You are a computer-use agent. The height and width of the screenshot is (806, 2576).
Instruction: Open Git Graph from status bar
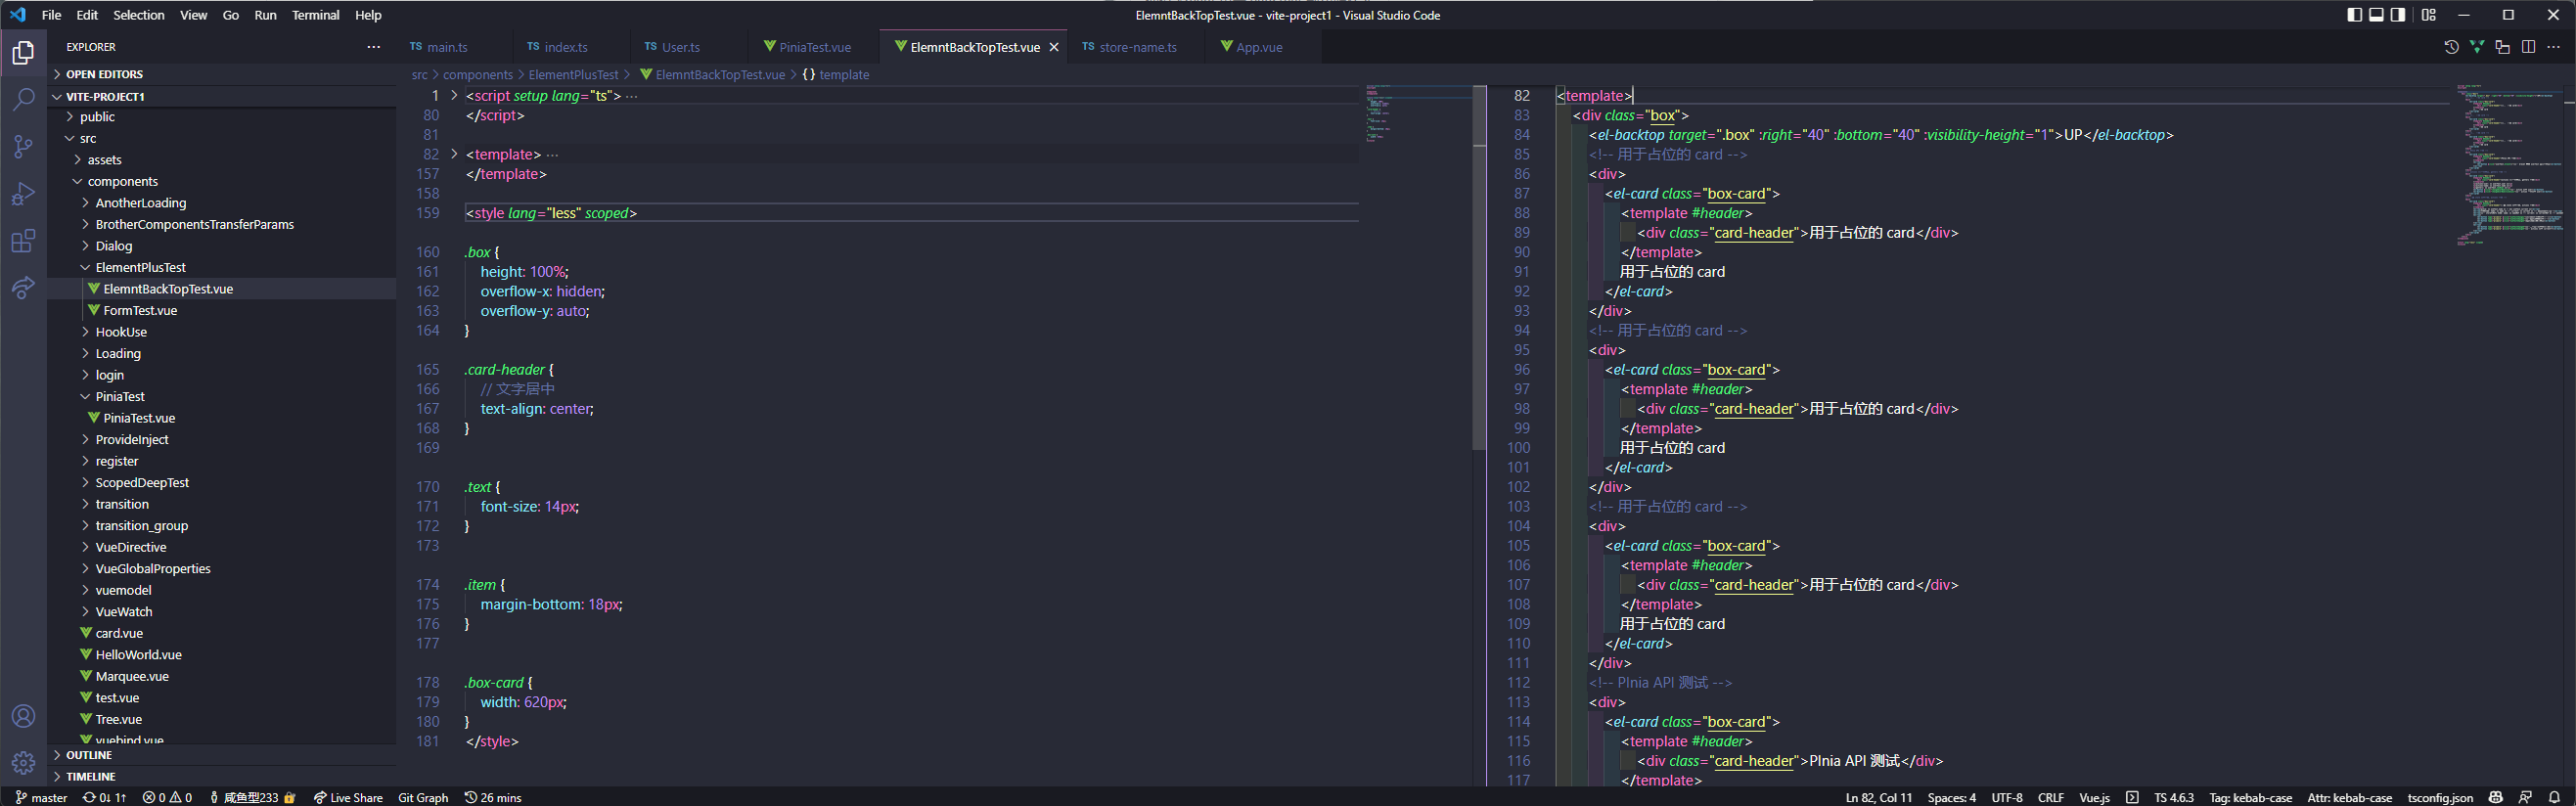423,797
